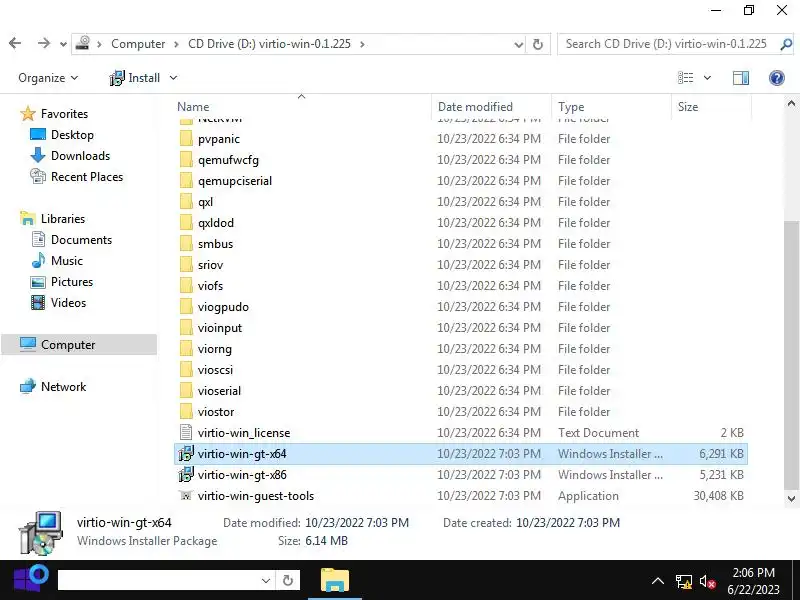This screenshot has width=800, height=600.
Task: Select the vioscsi folder name
Action: 215,370
